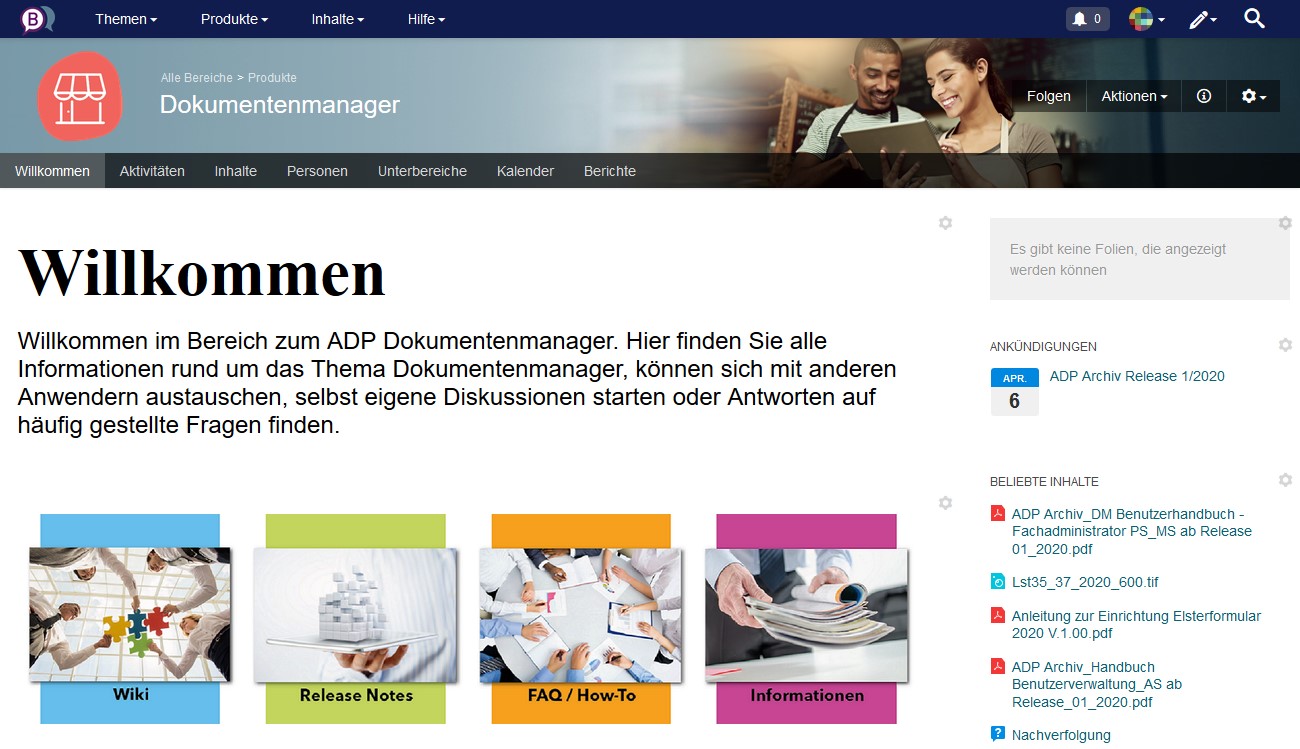
Task: Switch to the Personen tab
Action: pos(317,171)
